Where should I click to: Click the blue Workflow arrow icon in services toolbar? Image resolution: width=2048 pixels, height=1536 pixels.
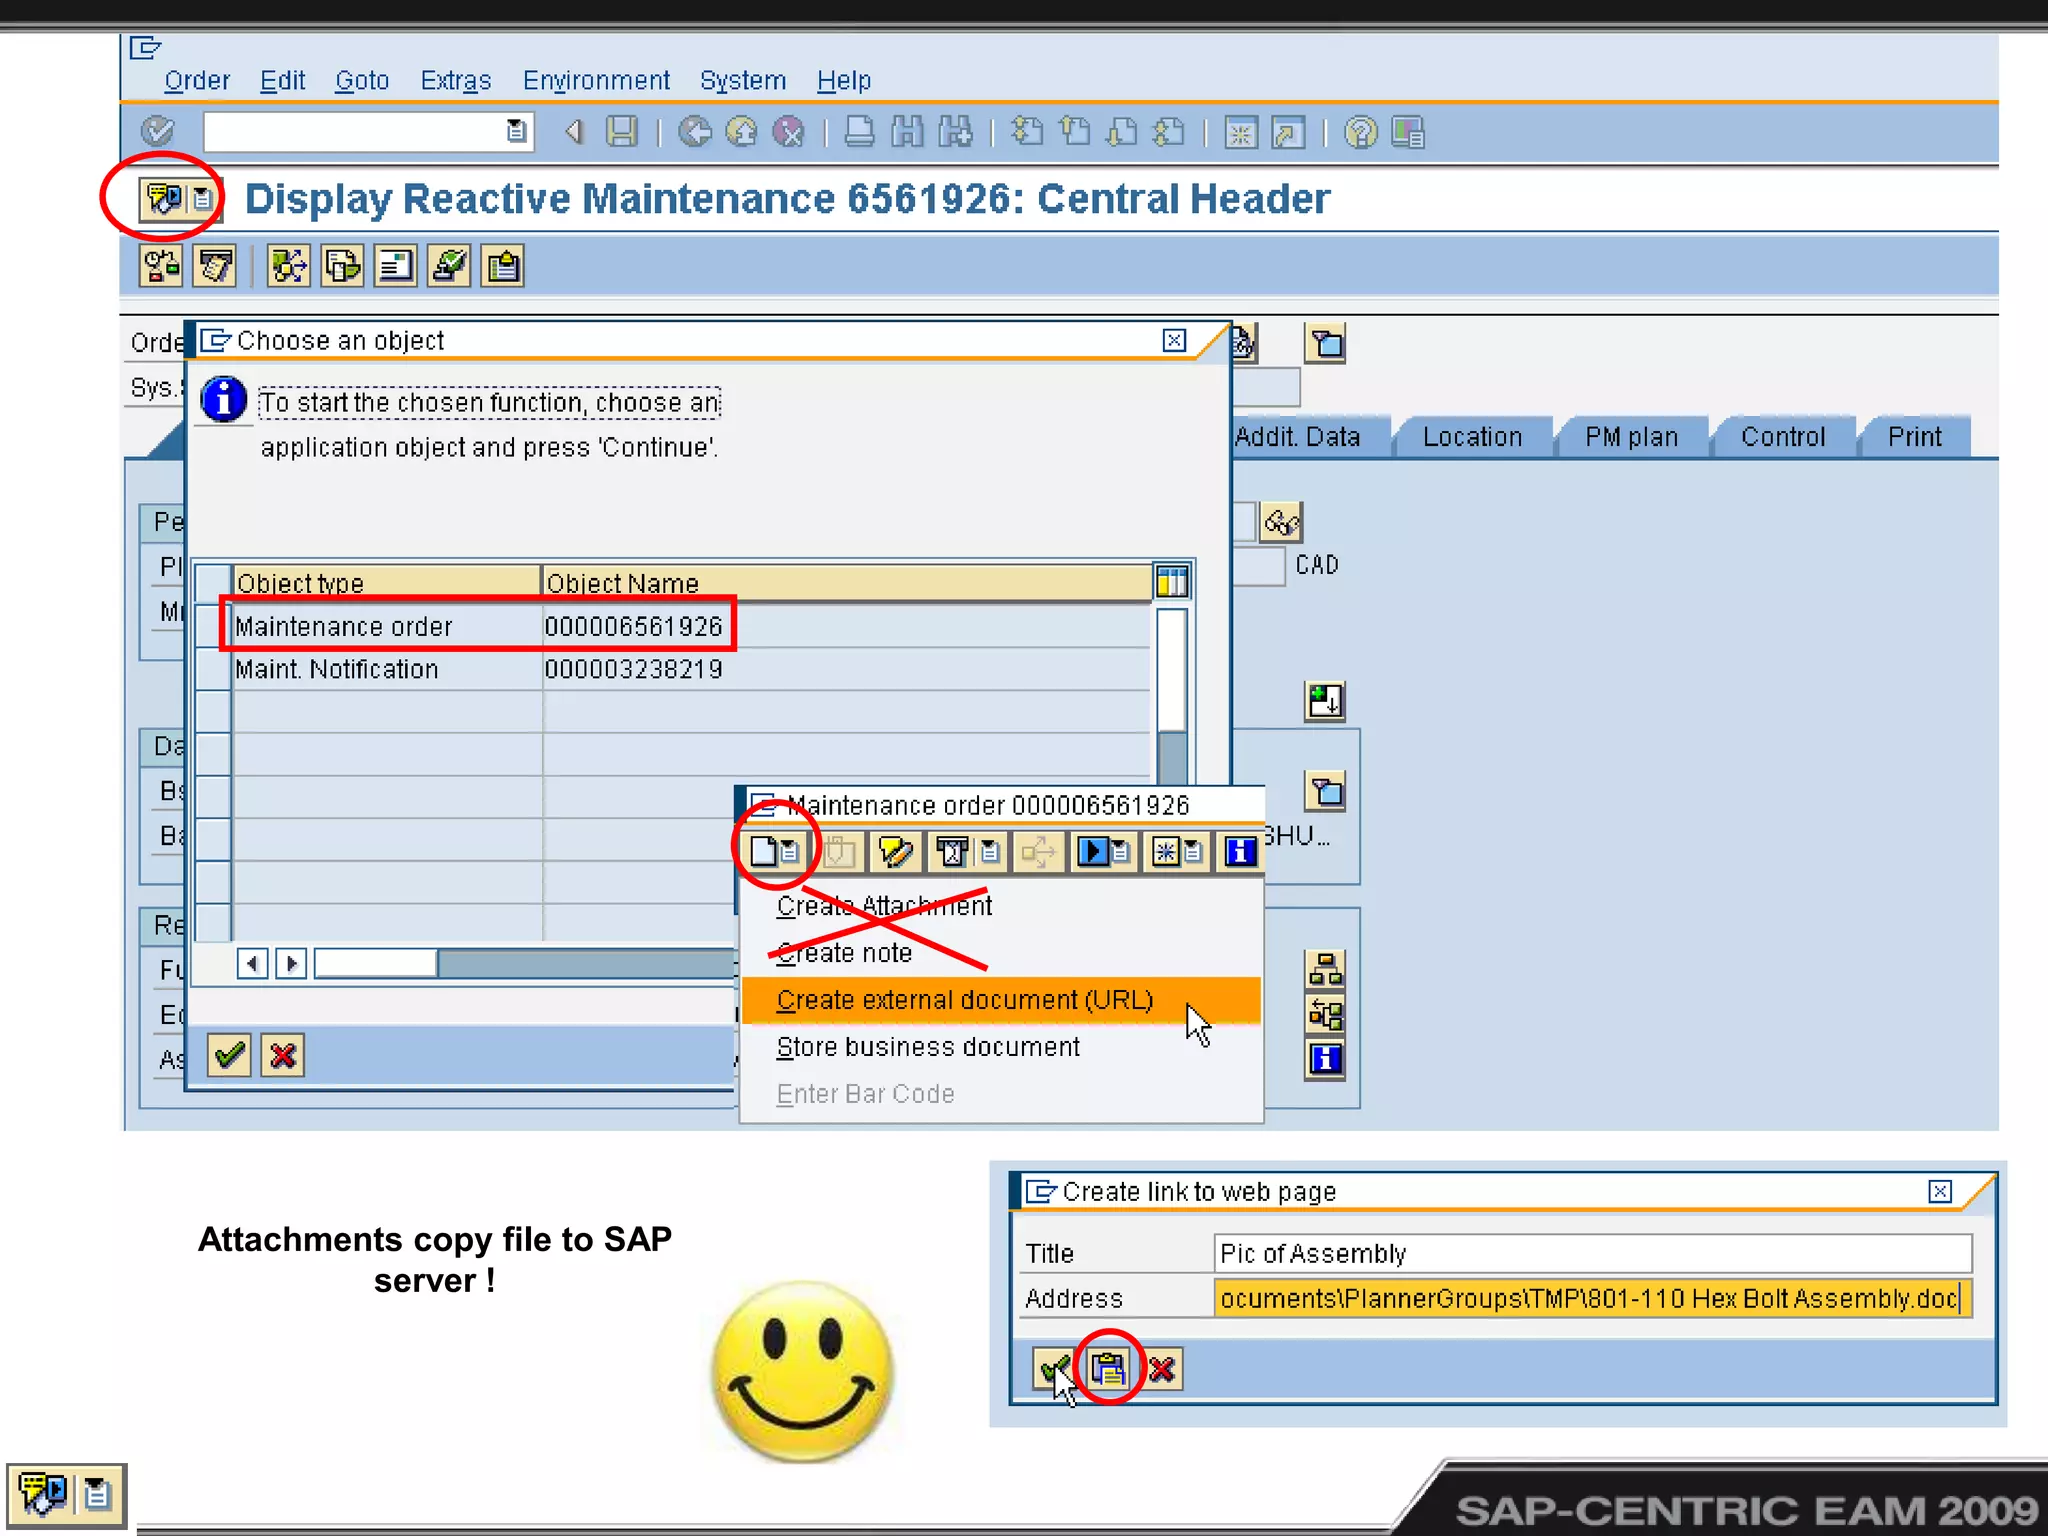(x=1103, y=851)
